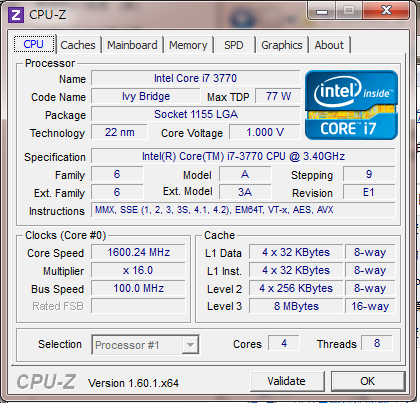Click the Core Voltage value '1.000 V'
The height and width of the screenshot is (403, 420).
[x=265, y=132]
